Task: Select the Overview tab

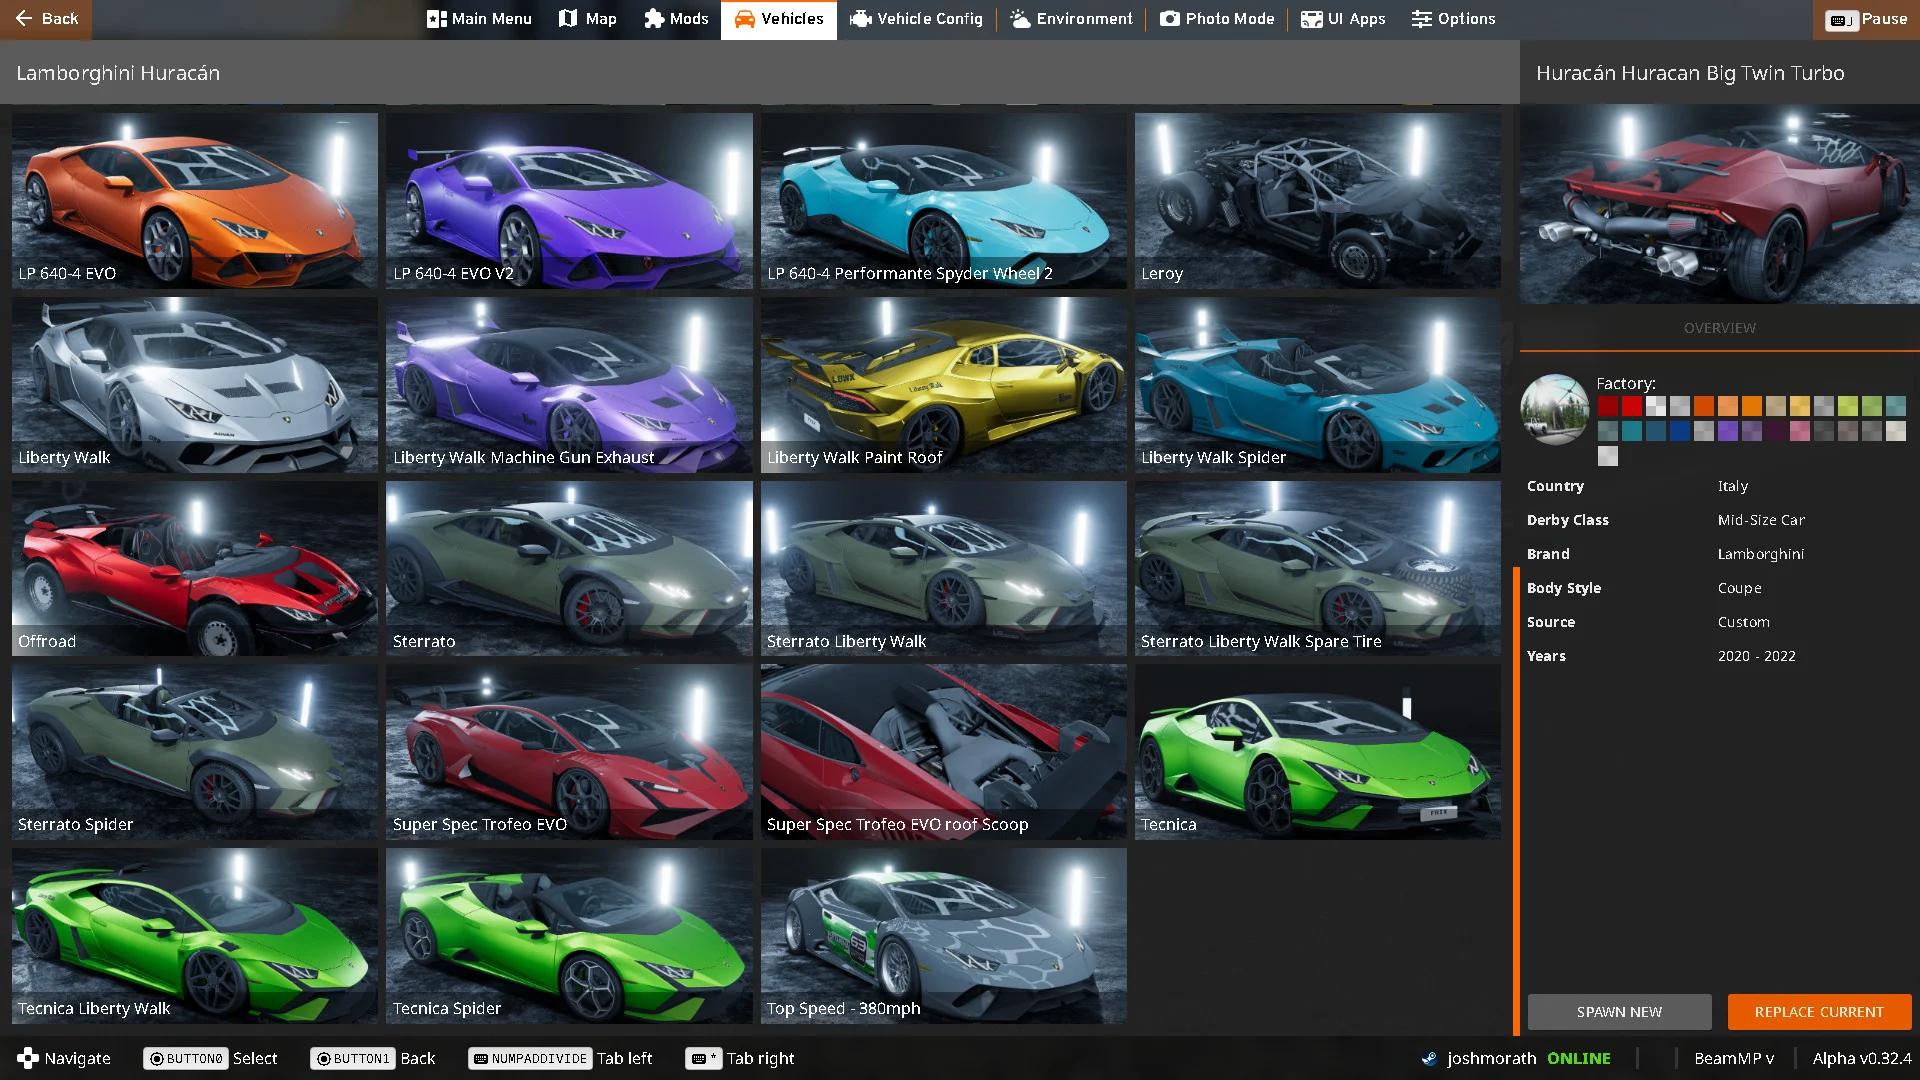Action: click(1719, 328)
